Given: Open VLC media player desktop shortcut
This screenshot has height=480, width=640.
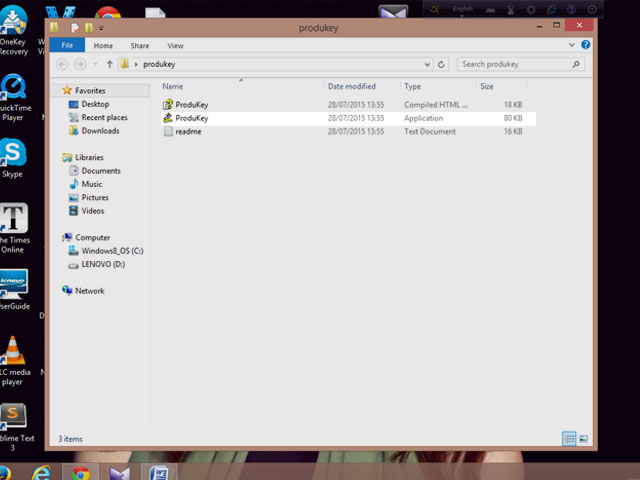Looking at the screenshot, I should [15, 361].
